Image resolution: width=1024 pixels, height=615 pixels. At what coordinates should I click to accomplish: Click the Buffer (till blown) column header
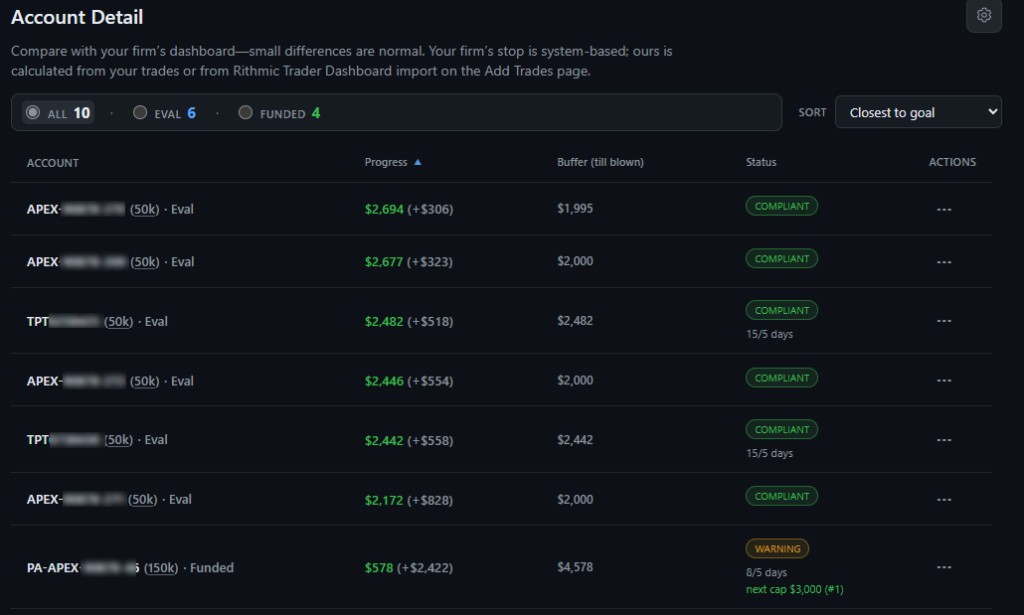(x=600, y=162)
